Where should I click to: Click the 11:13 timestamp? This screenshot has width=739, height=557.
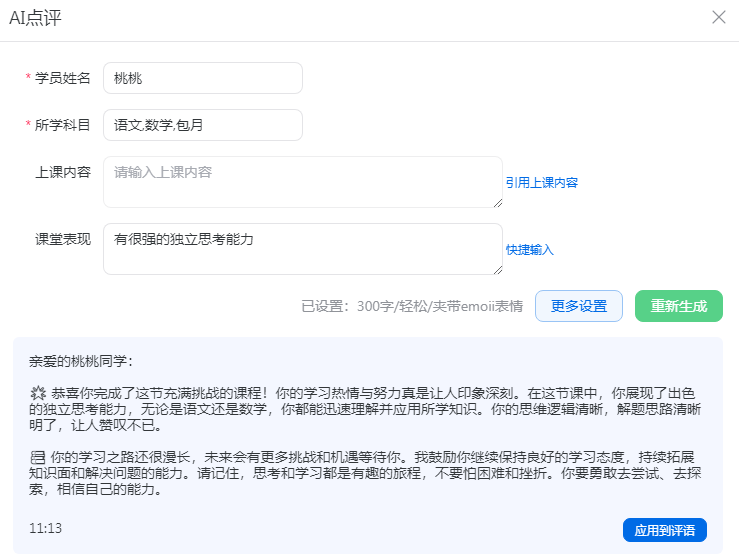pos(45,528)
